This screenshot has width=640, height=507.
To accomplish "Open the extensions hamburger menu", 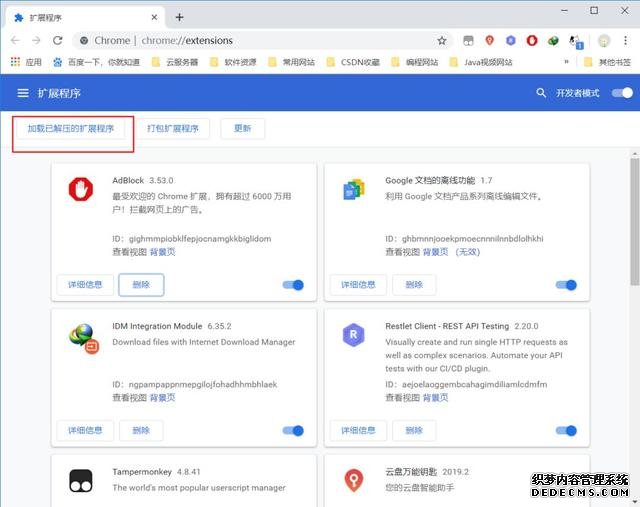I will [x=23, y=93].
